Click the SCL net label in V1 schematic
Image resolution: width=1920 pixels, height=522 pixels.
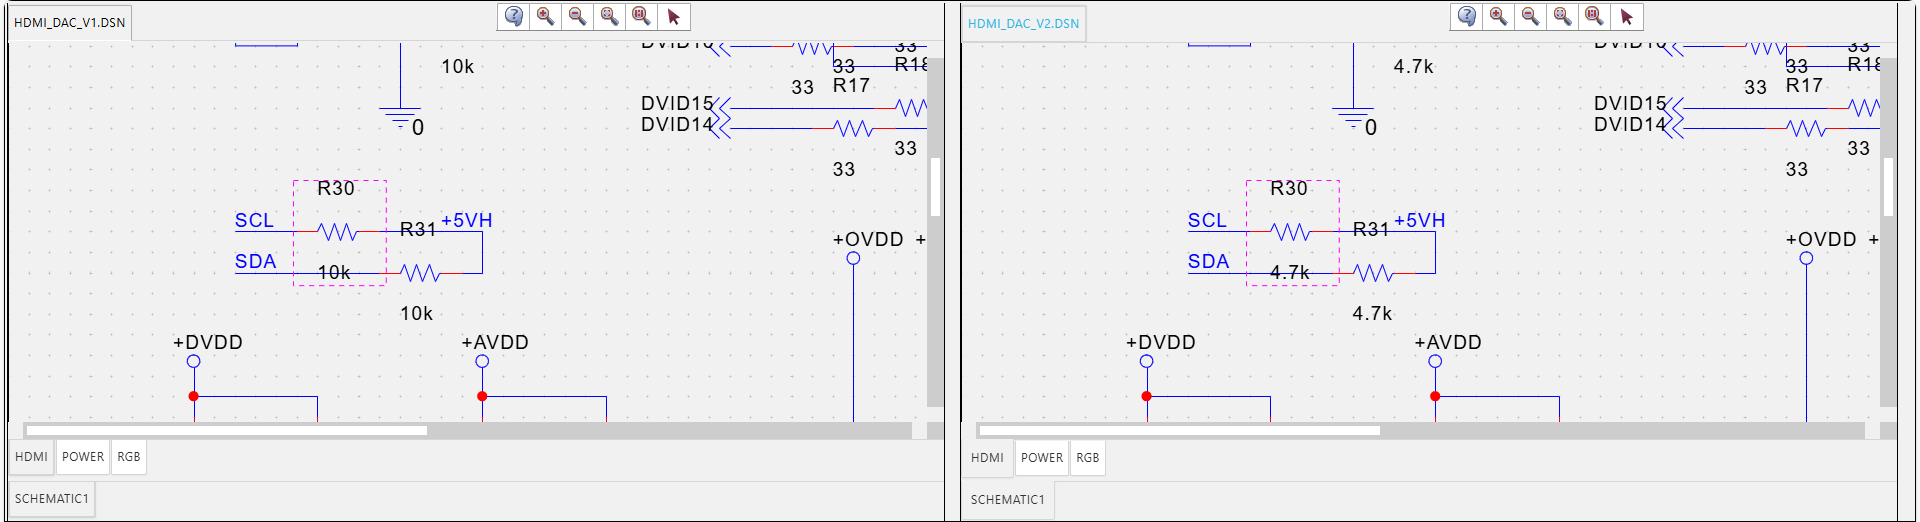coord(254,221)
